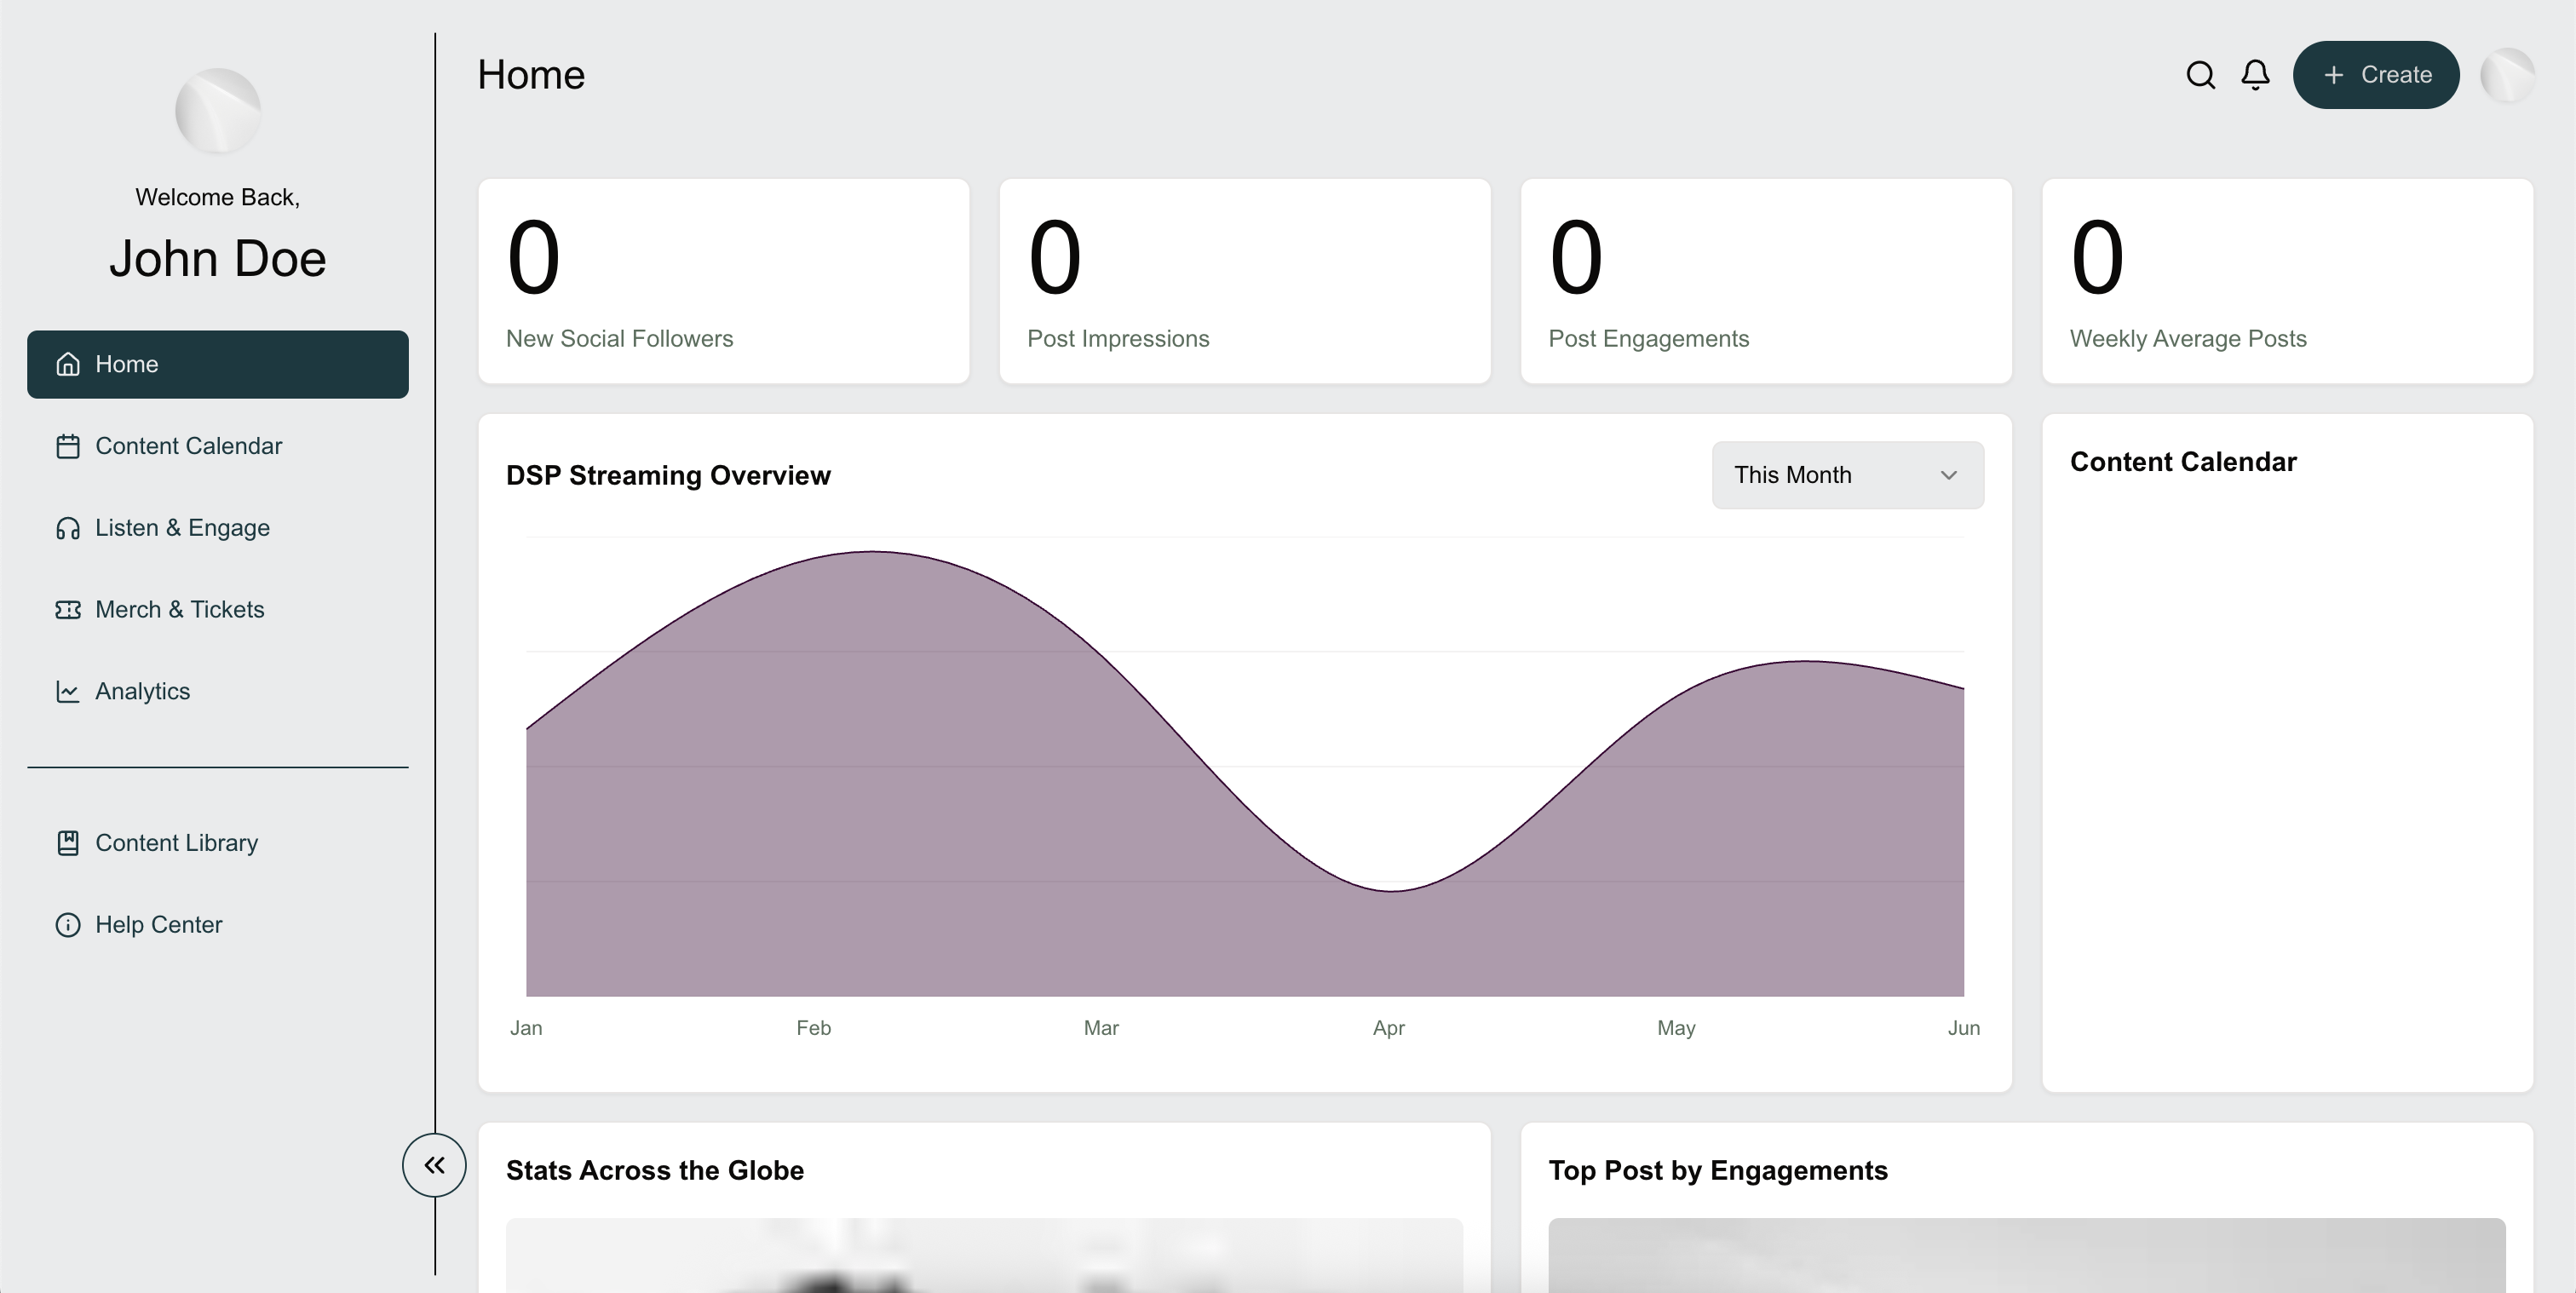The width and height of the screenshot is (2576, 1293).
Task: Open the This Month dropdown
Action: (1846, 475)
